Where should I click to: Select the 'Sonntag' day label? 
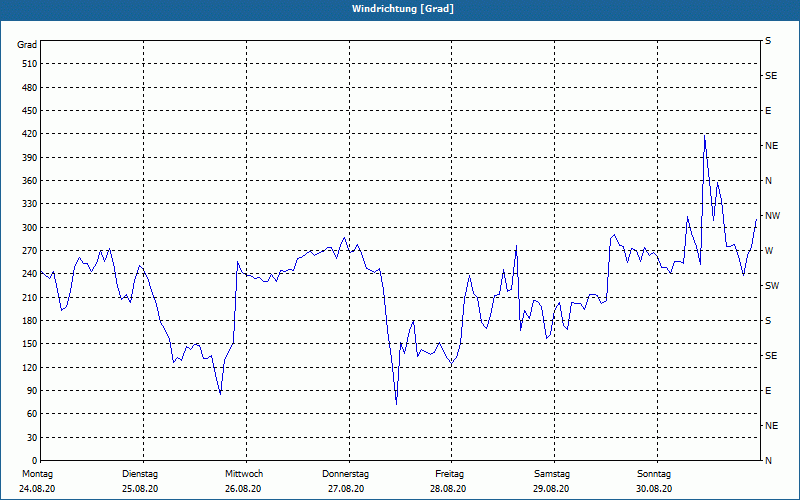click(x=654, y=474)
